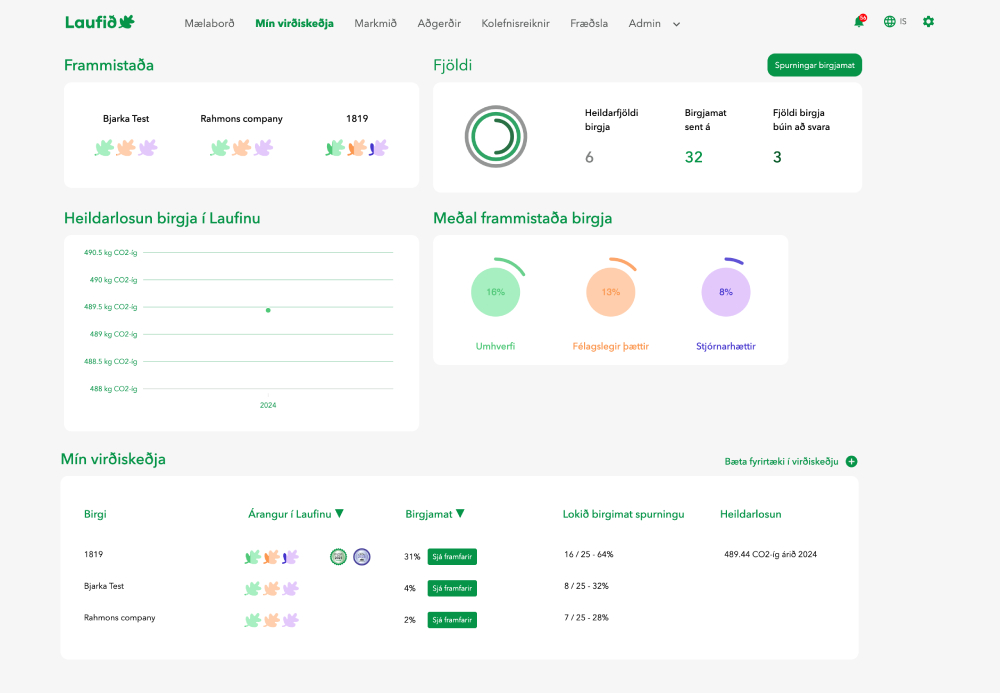Click the 2024 data point on chart
The height and width of the screenshot is (693, 1000).
click(x=268, y=310)
